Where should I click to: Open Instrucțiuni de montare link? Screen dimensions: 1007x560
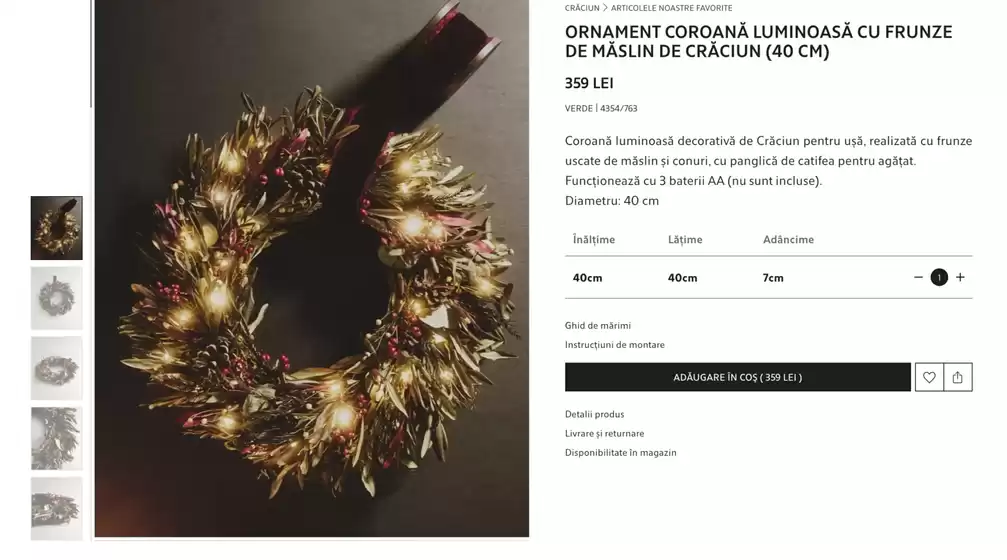pos(615,345)
